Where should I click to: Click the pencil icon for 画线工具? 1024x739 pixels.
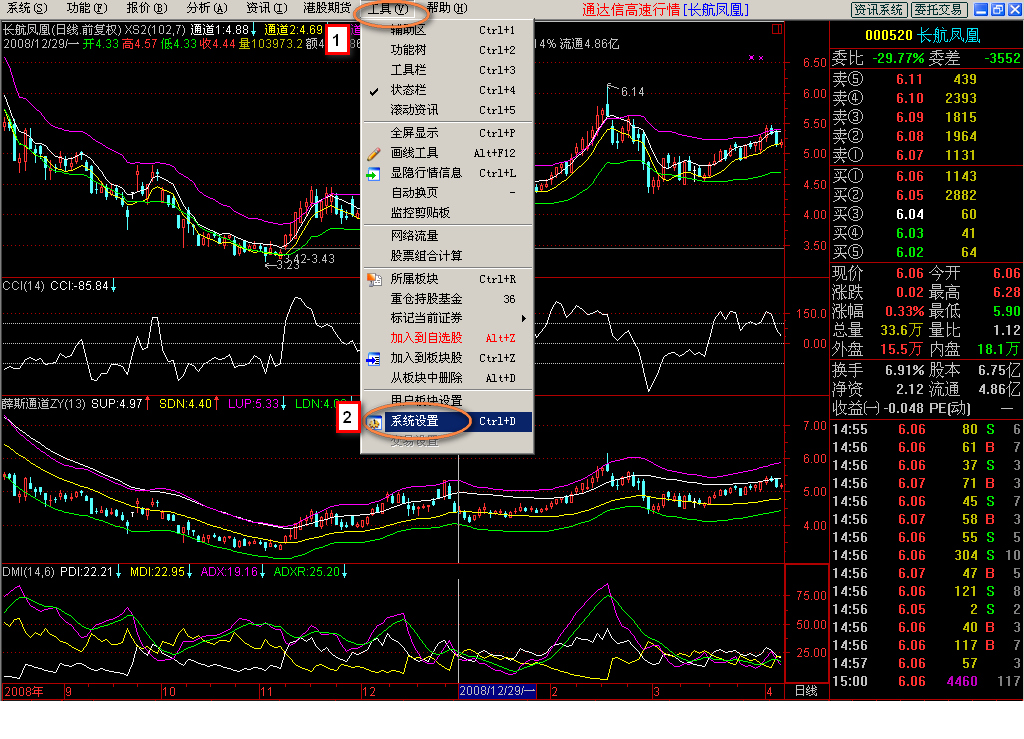pos(374,154)
